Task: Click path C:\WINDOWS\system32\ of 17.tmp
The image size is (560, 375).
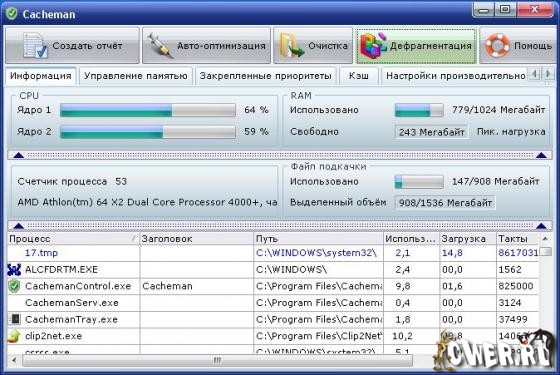Action: point(316,253)
